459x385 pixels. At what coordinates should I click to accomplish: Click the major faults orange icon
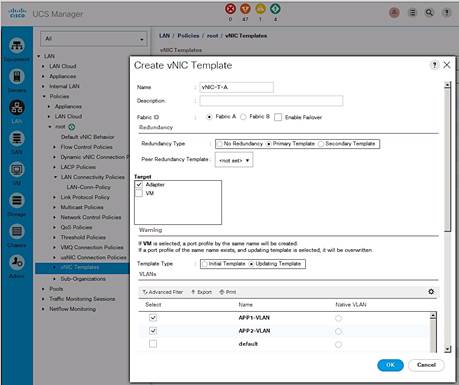tap(245, 9)
